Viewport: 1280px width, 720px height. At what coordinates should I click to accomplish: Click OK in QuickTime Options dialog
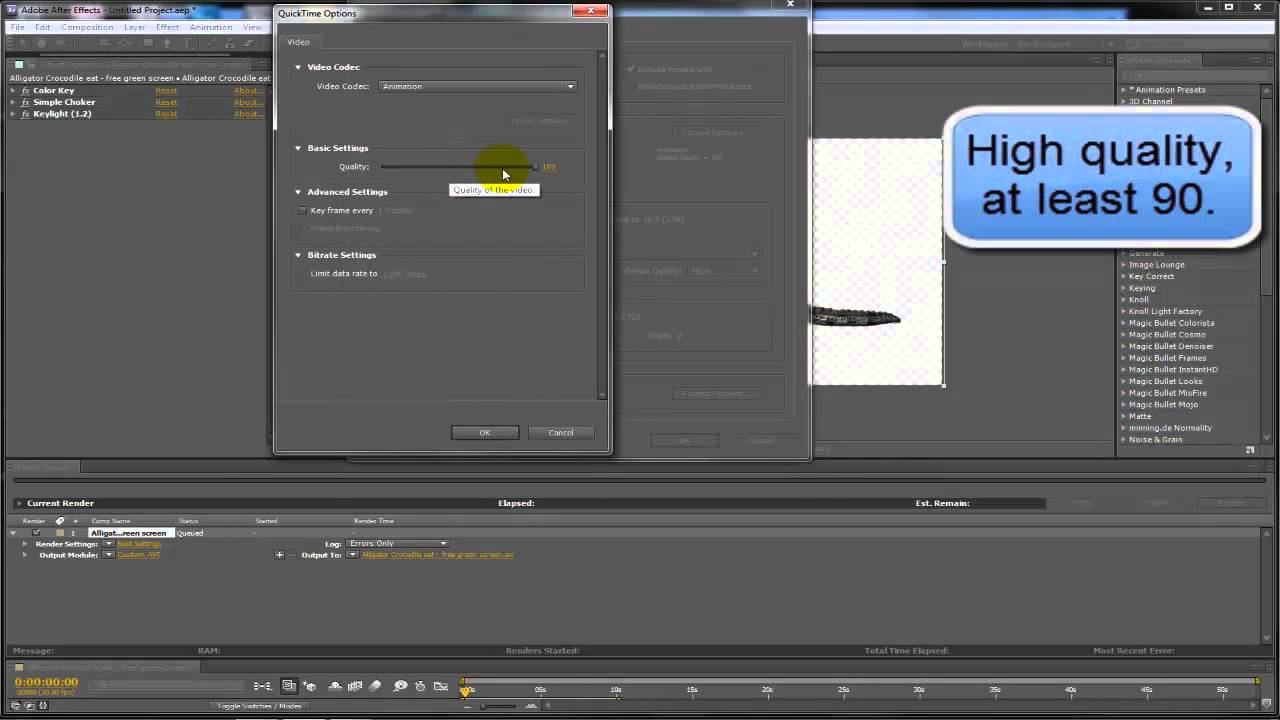pos(485,433)
